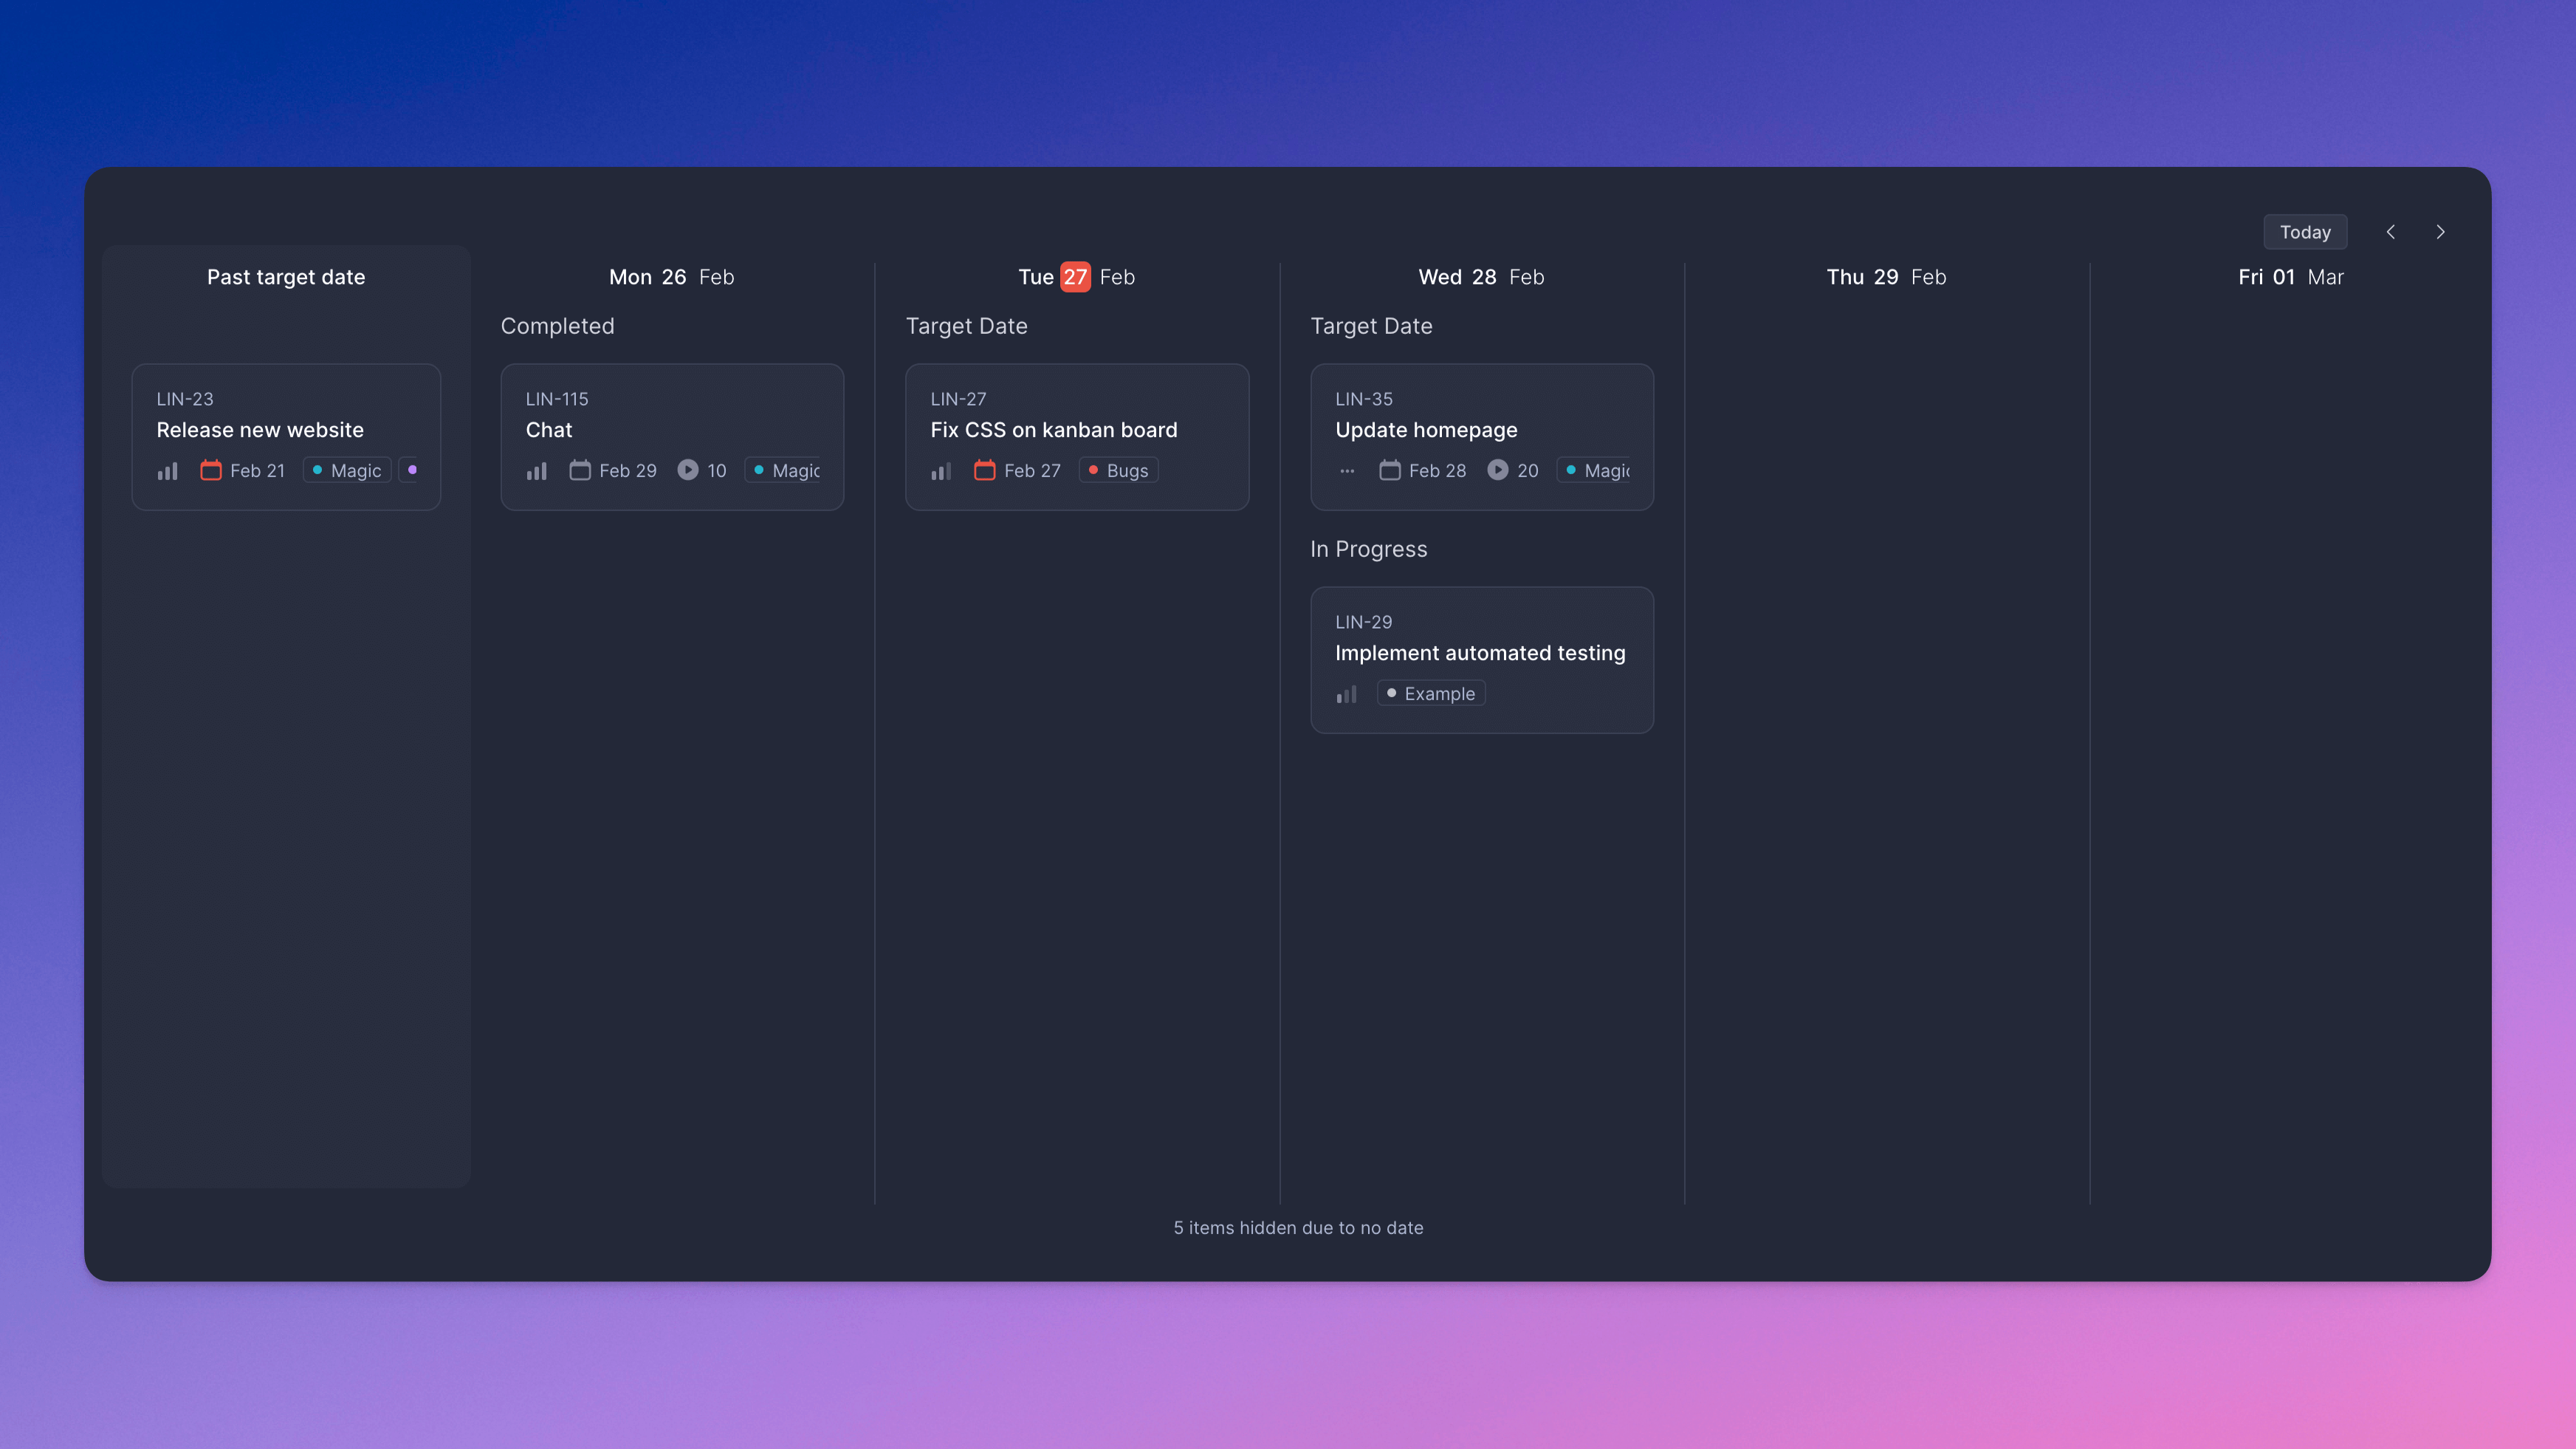Click Target Date heading under Tuesday

point(966,326)
